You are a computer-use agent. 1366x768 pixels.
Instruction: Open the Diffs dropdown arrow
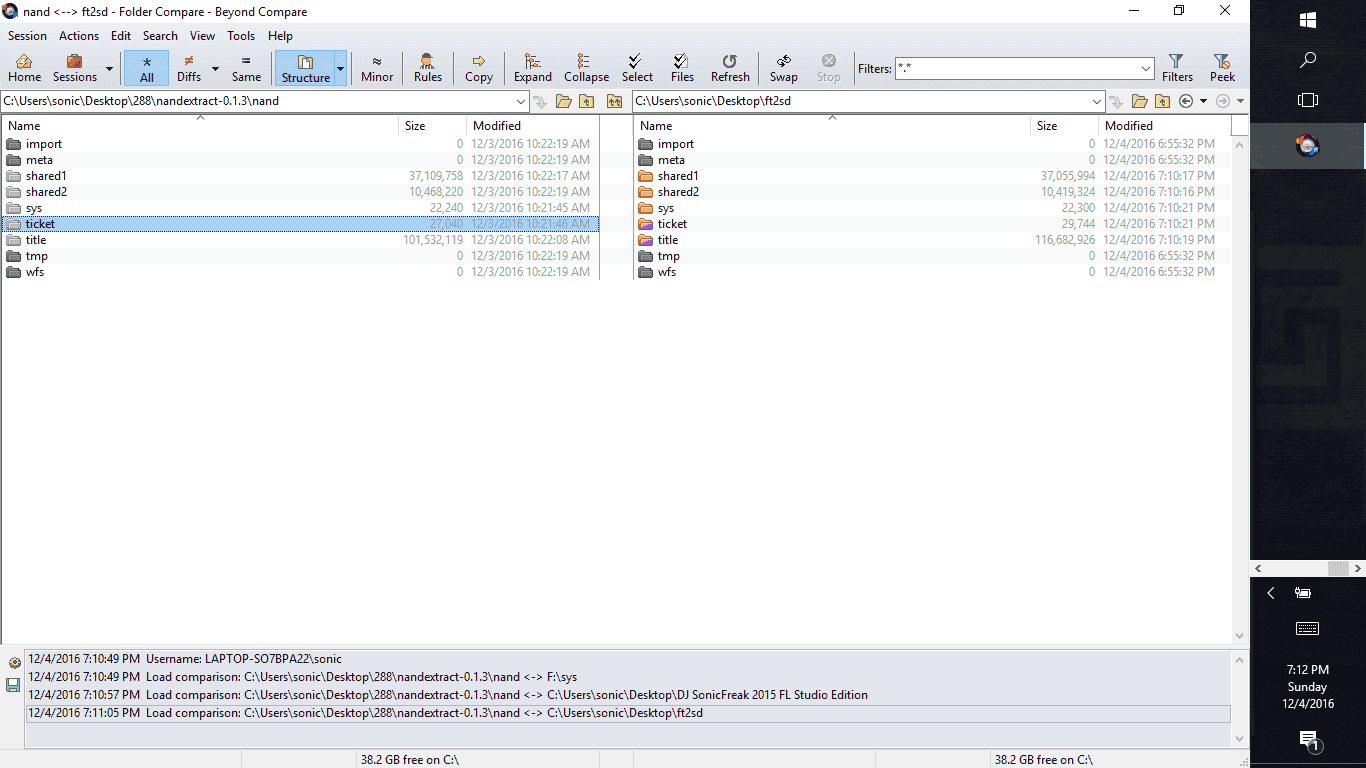point(215,69)
